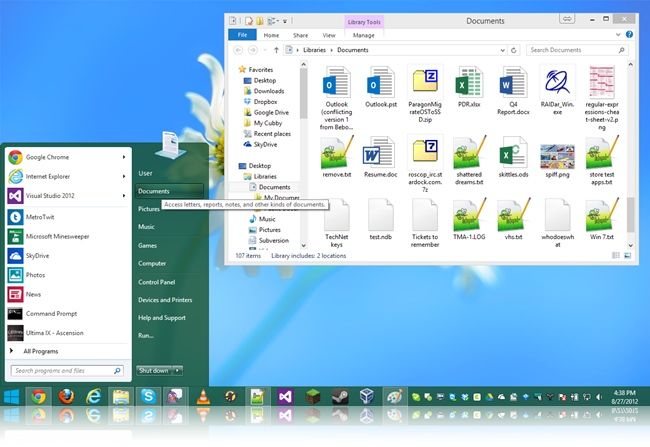
Task: Select the Resume.doc file
Action: click(x=381, y=158)
